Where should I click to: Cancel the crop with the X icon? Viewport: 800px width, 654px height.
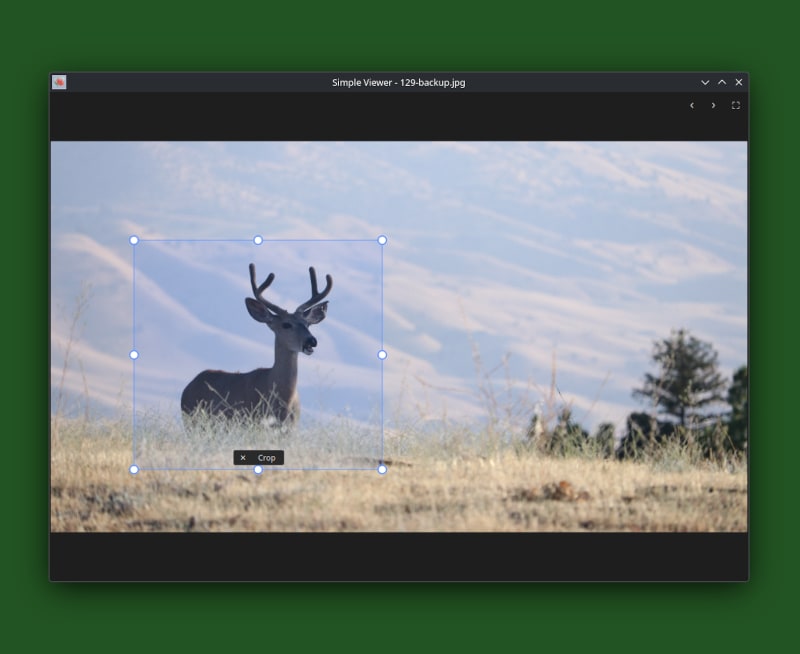coord(243,458)
